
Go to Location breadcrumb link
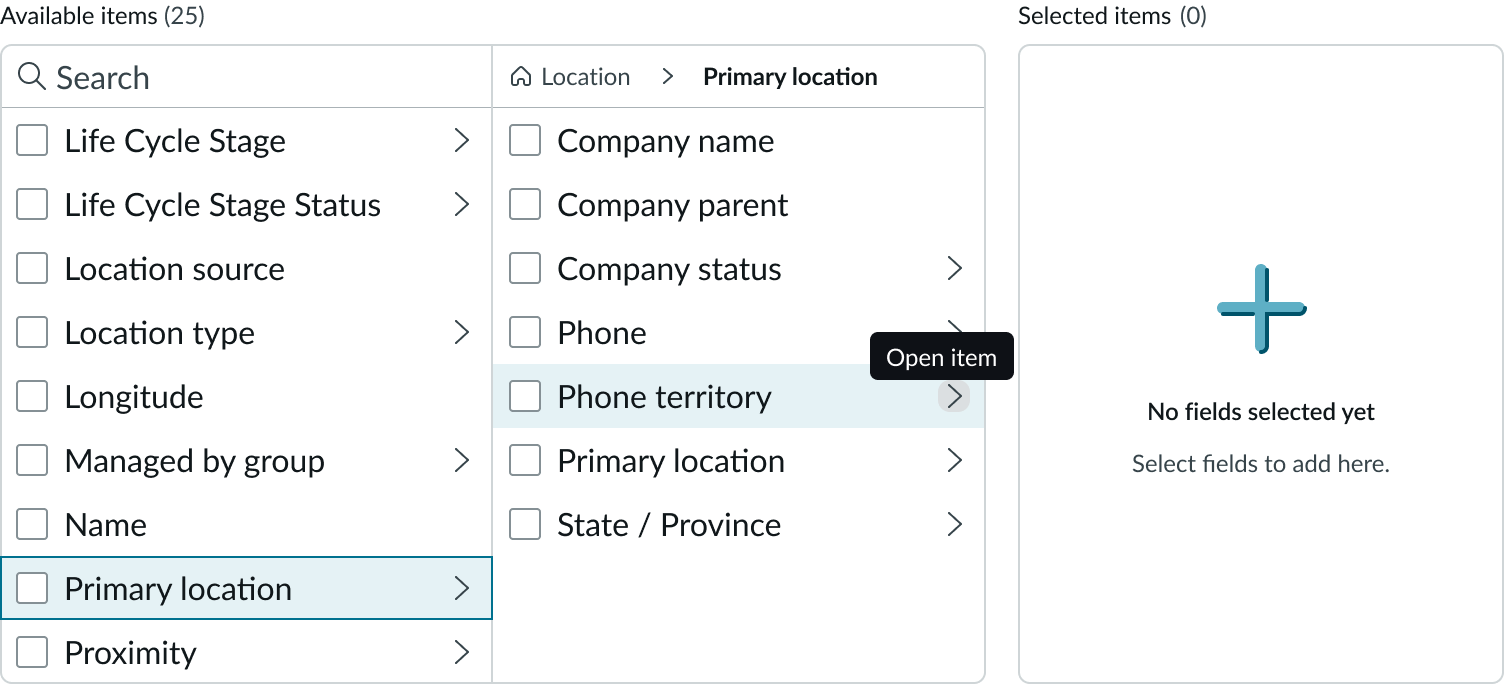click(x=585, y=77)
